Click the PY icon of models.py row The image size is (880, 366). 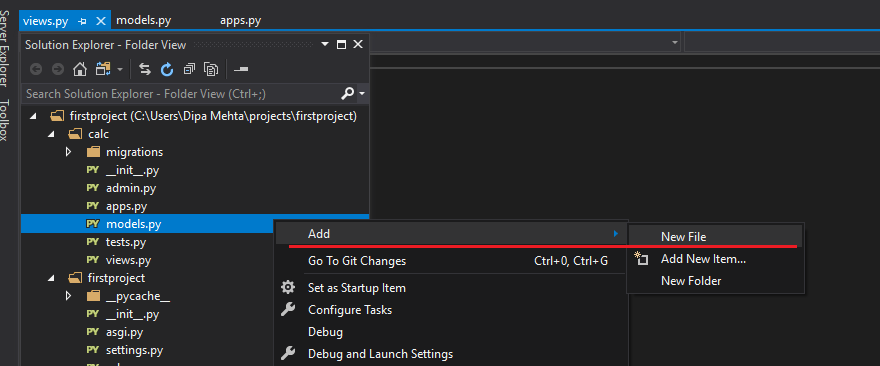pos(93,224)
